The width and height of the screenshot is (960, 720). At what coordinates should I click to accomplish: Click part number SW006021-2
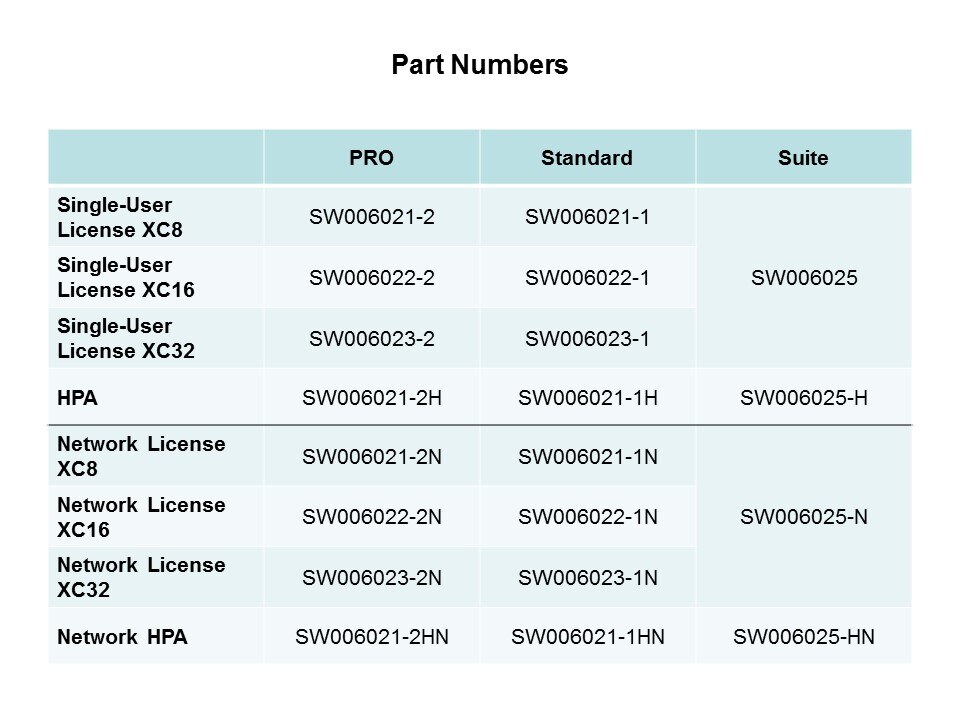coord(371,217)
